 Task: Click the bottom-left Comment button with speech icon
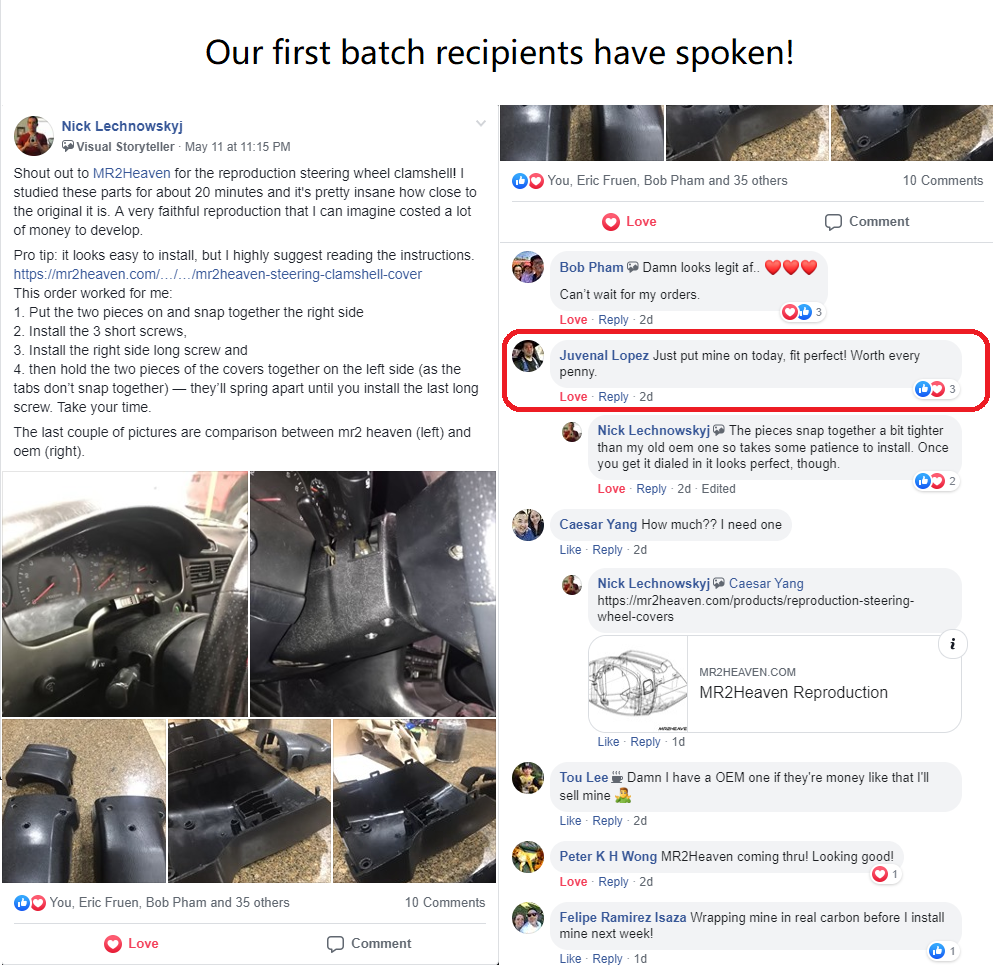pyautogui.click(x=369, y=943)
